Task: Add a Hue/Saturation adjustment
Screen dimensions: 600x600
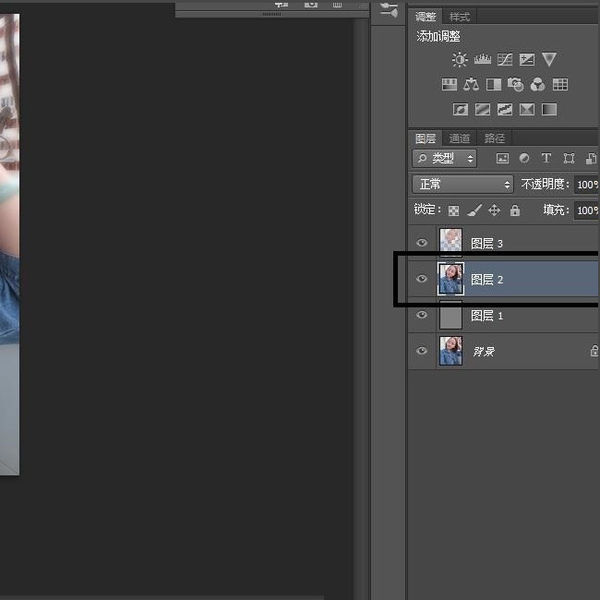Action: (x=449, y=85)
